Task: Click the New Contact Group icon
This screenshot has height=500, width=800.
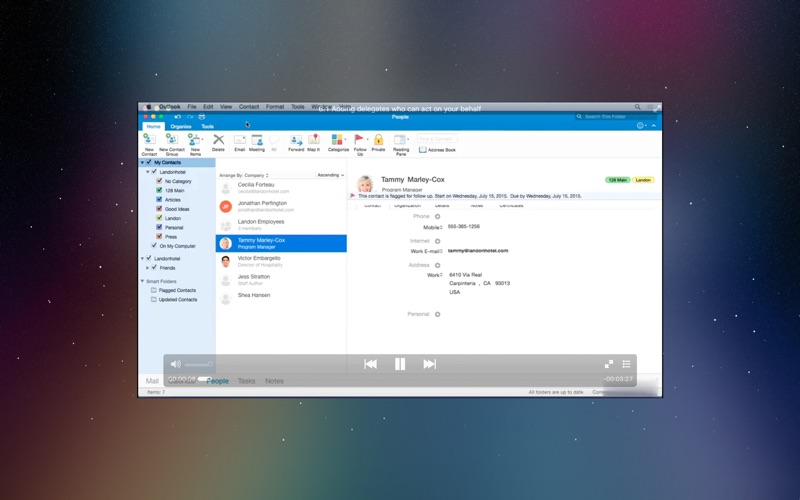Action: (171, 139)
